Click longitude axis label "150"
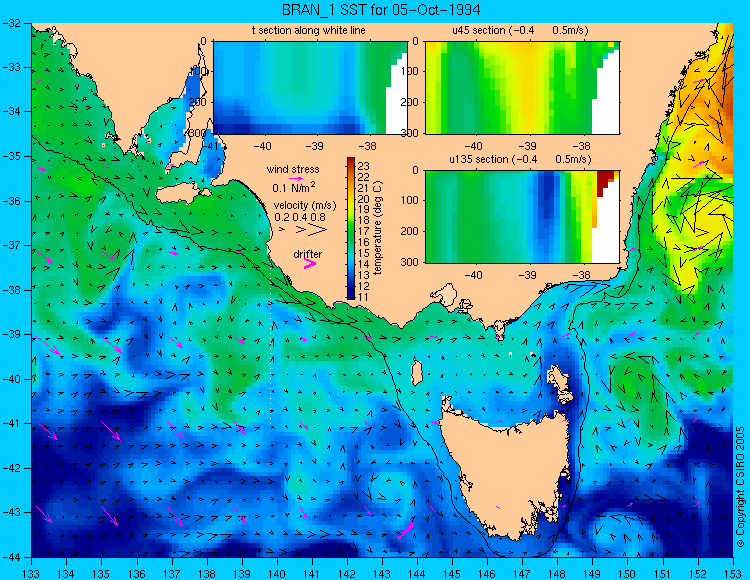The height and width of the screenshot is (580, 750). [x=628, y=574]
